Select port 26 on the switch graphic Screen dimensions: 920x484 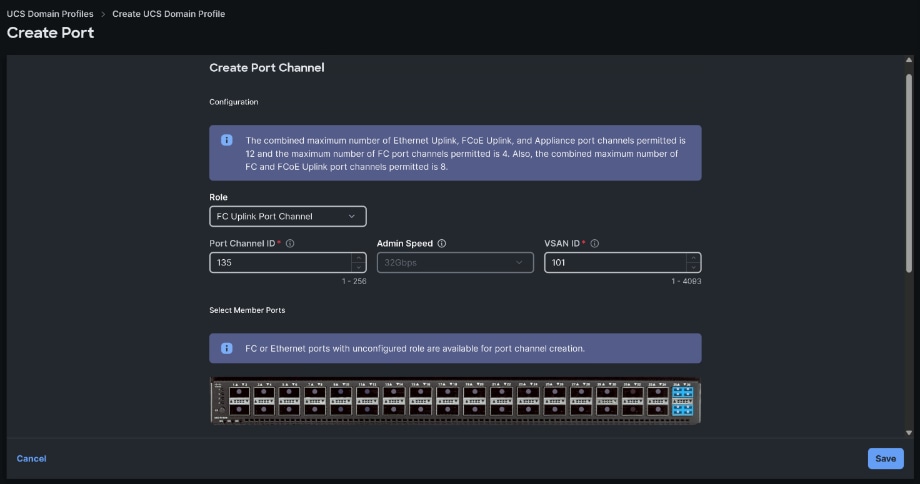[x=554, y=409]
